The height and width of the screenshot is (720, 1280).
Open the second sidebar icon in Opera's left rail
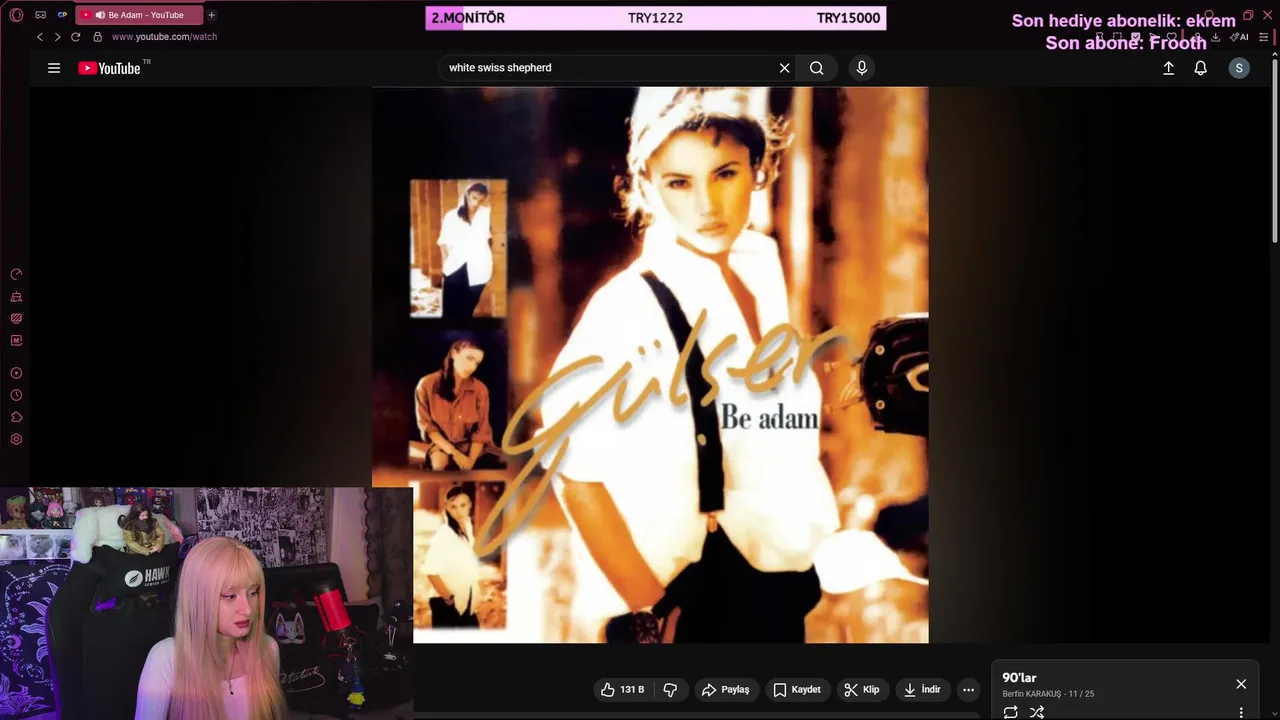16,297
